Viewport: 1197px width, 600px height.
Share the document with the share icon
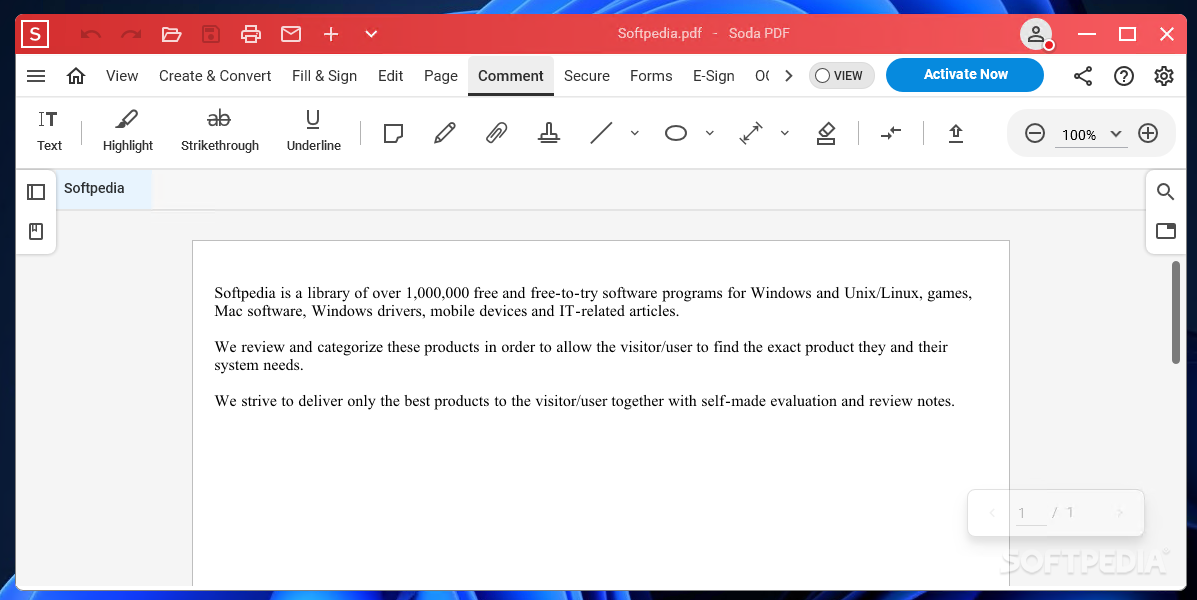coord(1082,76)
